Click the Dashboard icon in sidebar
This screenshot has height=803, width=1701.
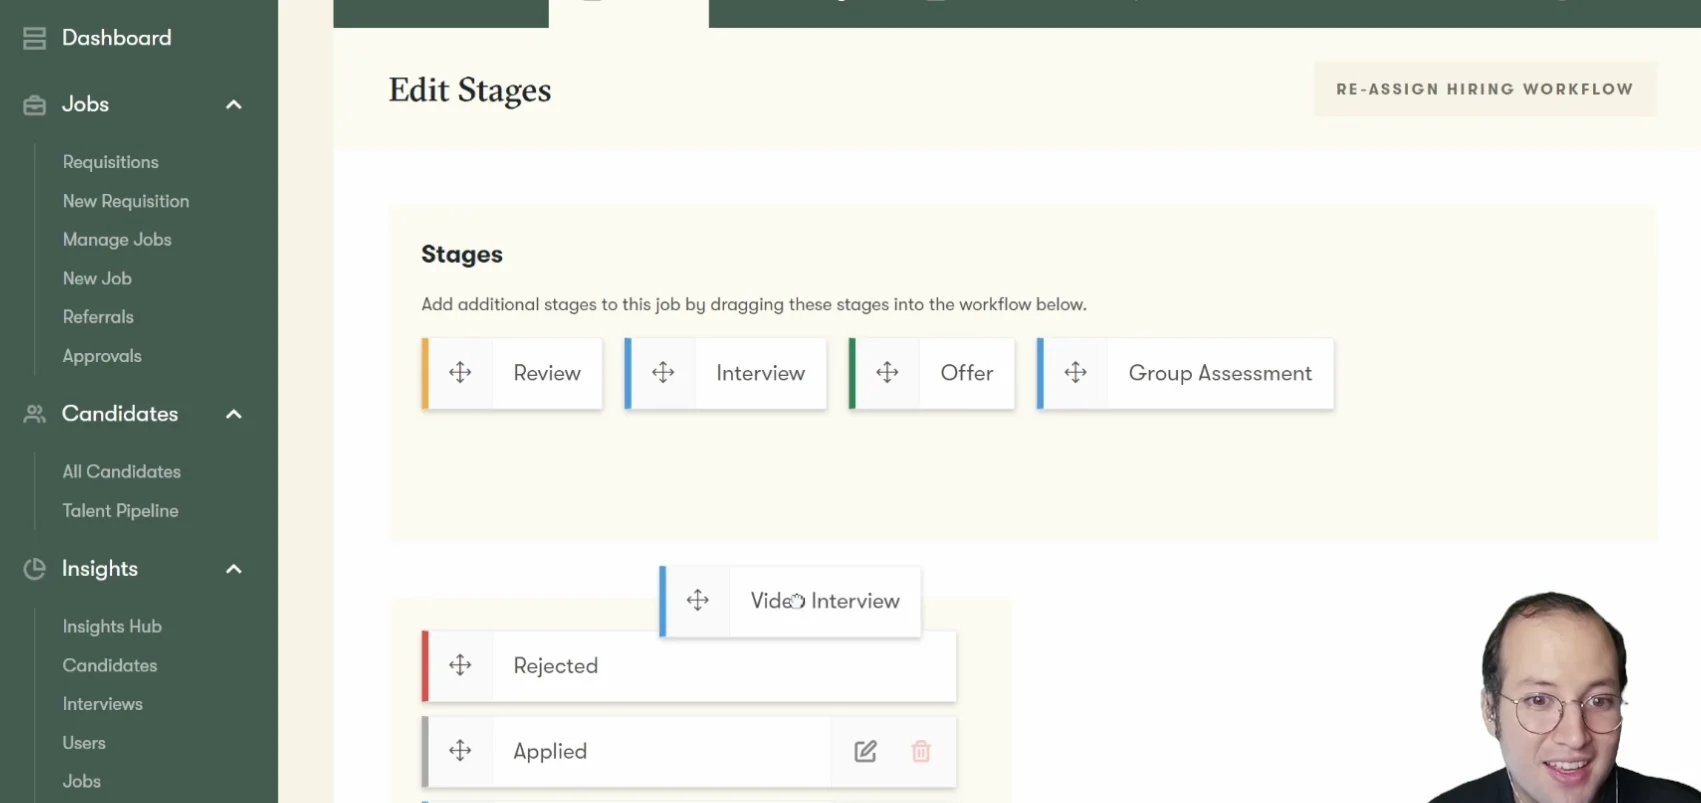pyautogui.click(x=34, y=38)
